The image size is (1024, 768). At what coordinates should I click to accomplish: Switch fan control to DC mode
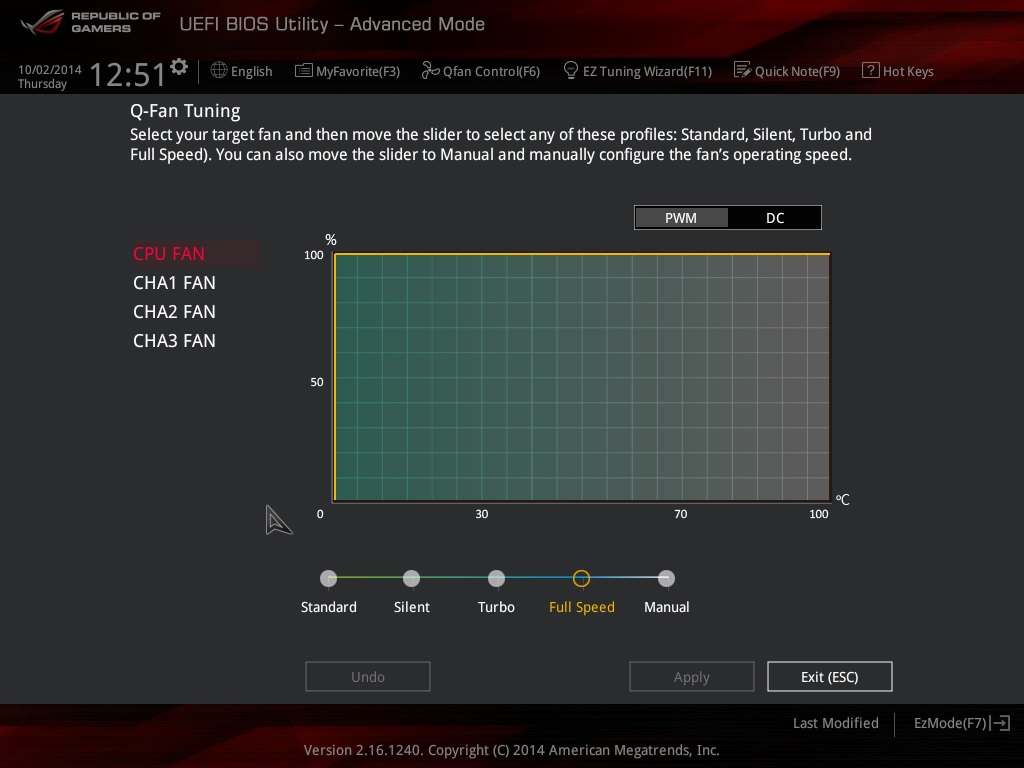tap(775, 218)
